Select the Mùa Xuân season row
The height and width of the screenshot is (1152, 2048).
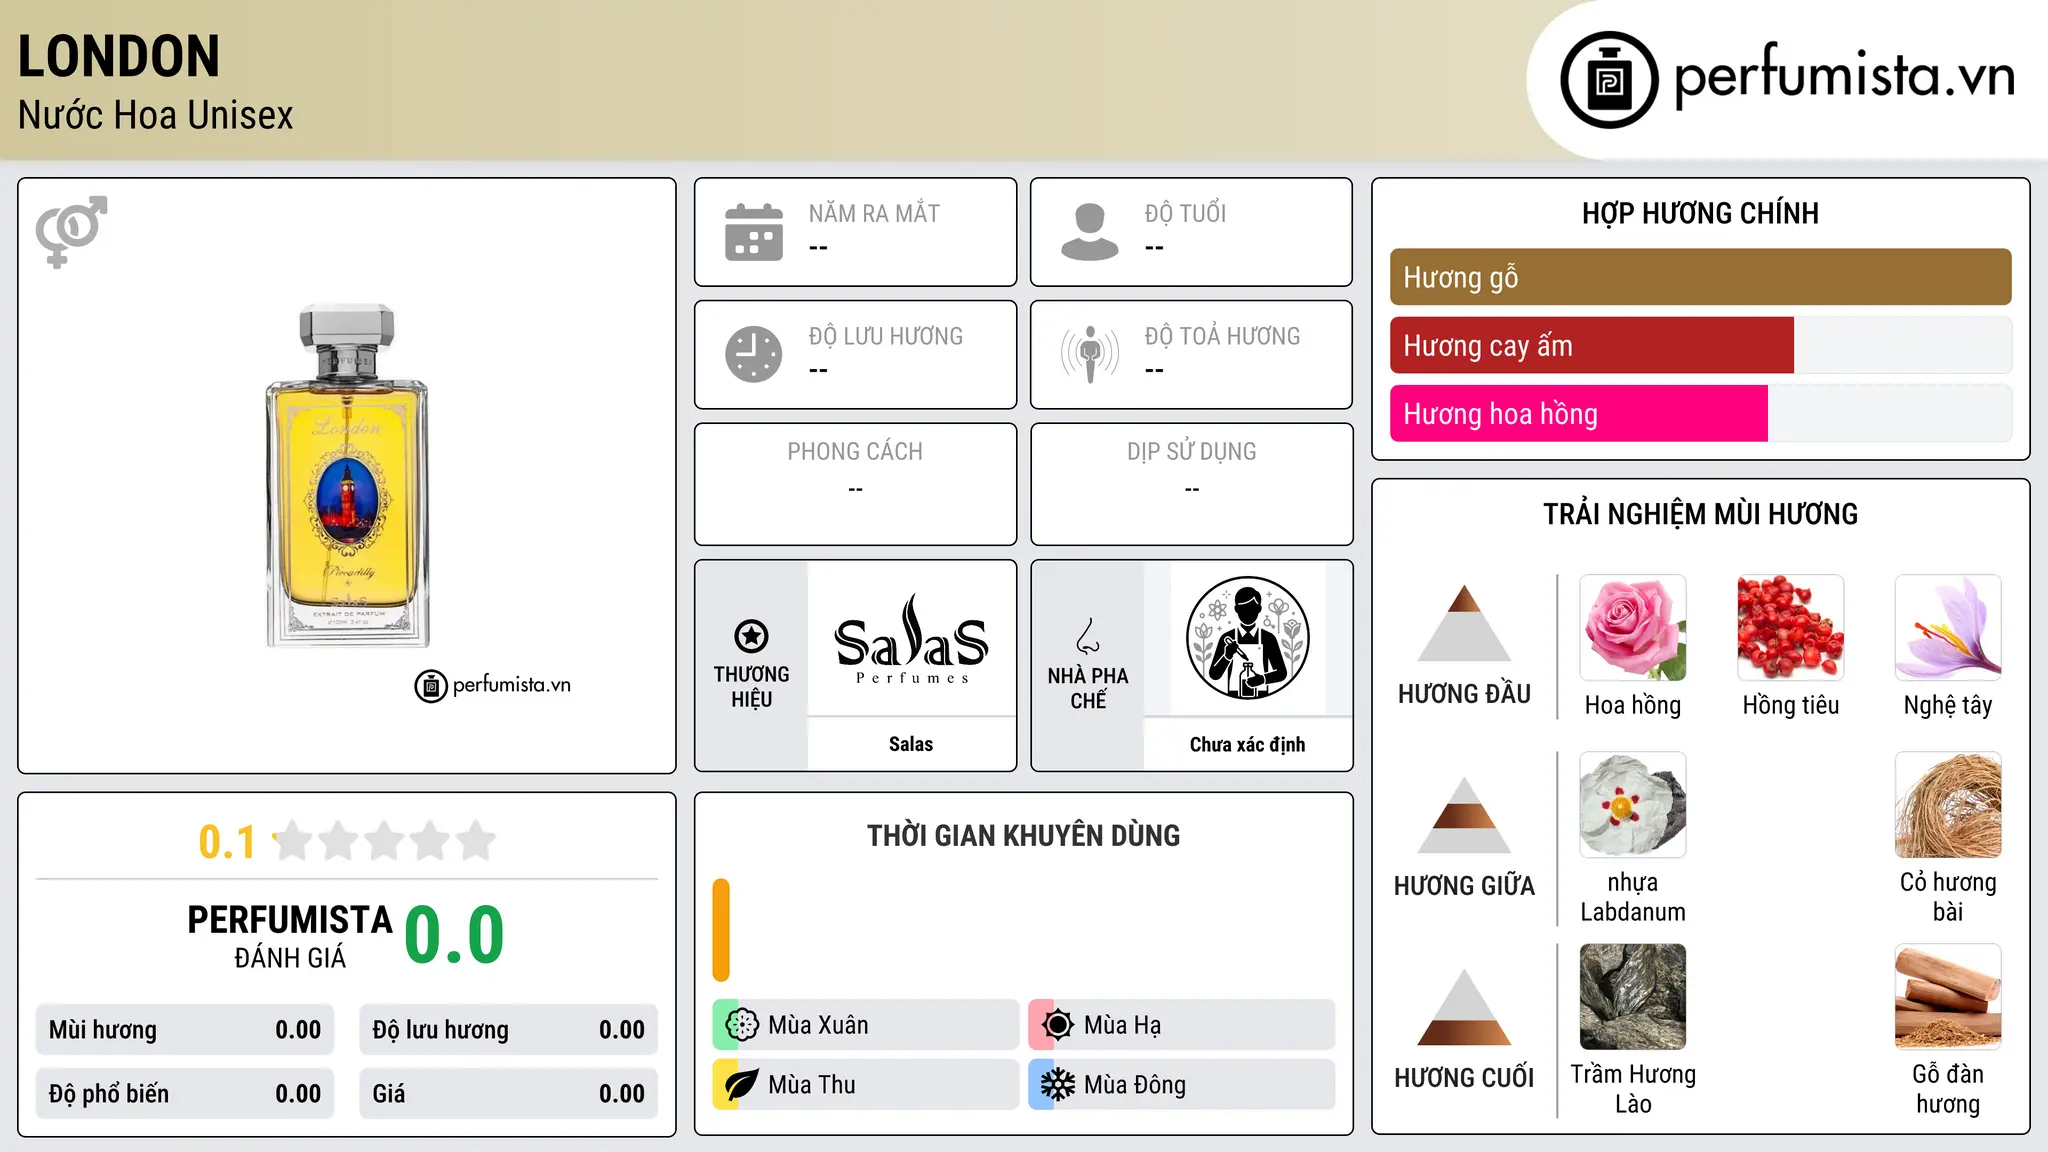point(866,1025)
